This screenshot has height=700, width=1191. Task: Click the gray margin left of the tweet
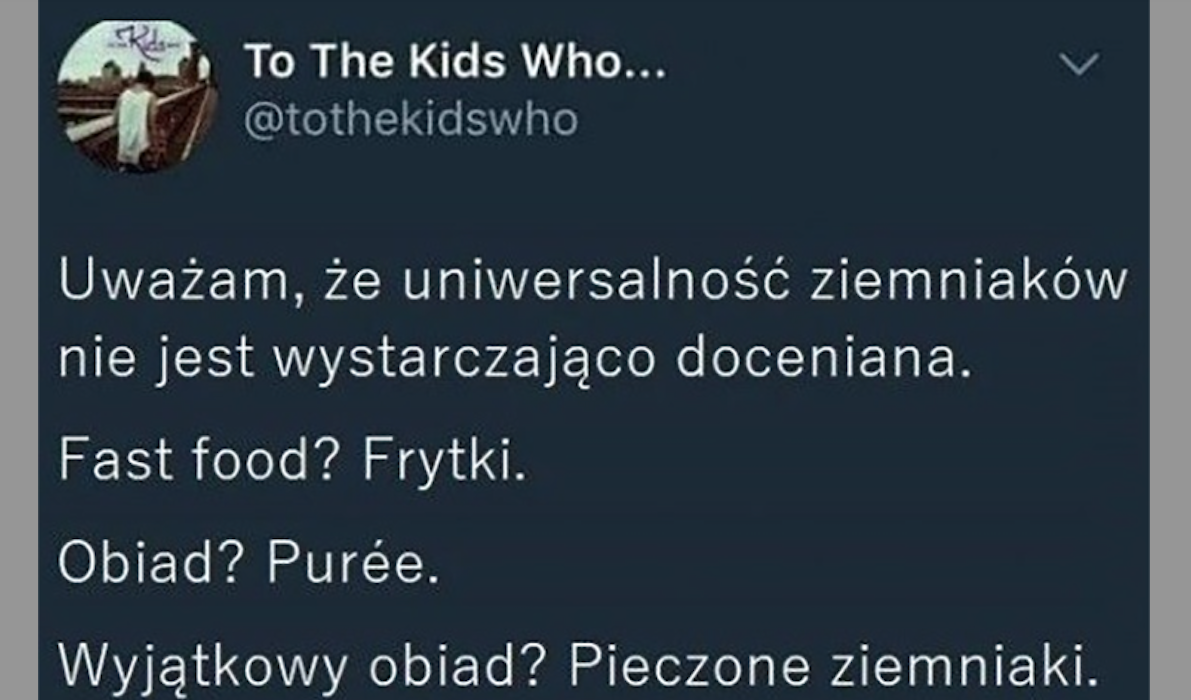click(18, 350)
